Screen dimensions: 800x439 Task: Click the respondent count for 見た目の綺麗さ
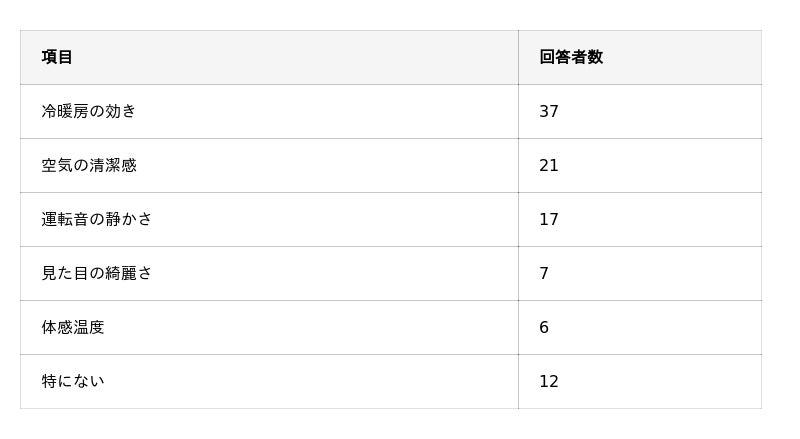pyautogui.click(x=544, y=273)
